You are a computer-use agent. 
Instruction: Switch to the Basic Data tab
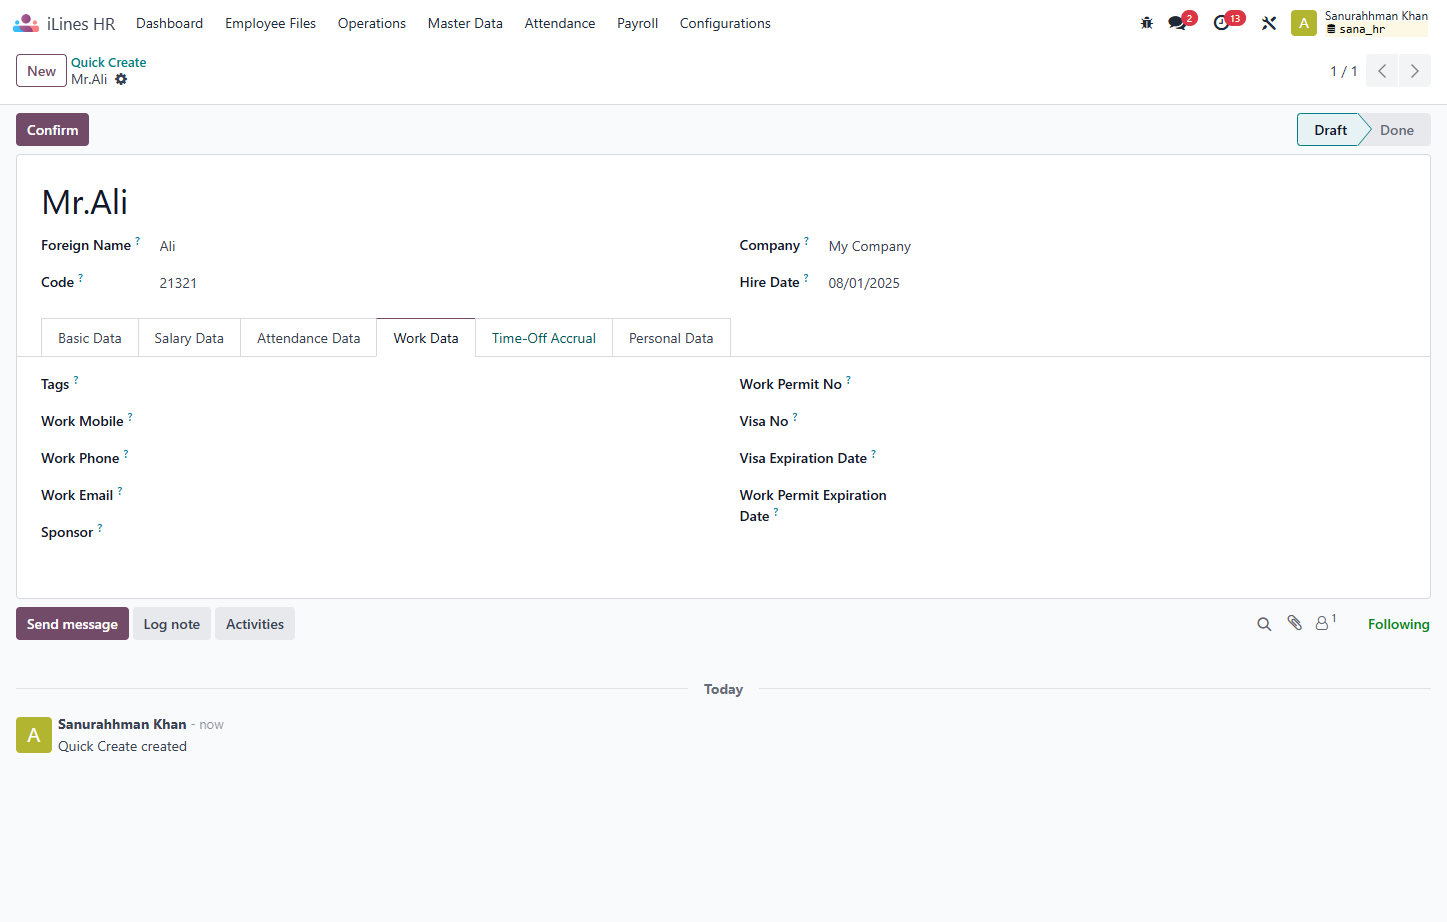tap(90, 338)
